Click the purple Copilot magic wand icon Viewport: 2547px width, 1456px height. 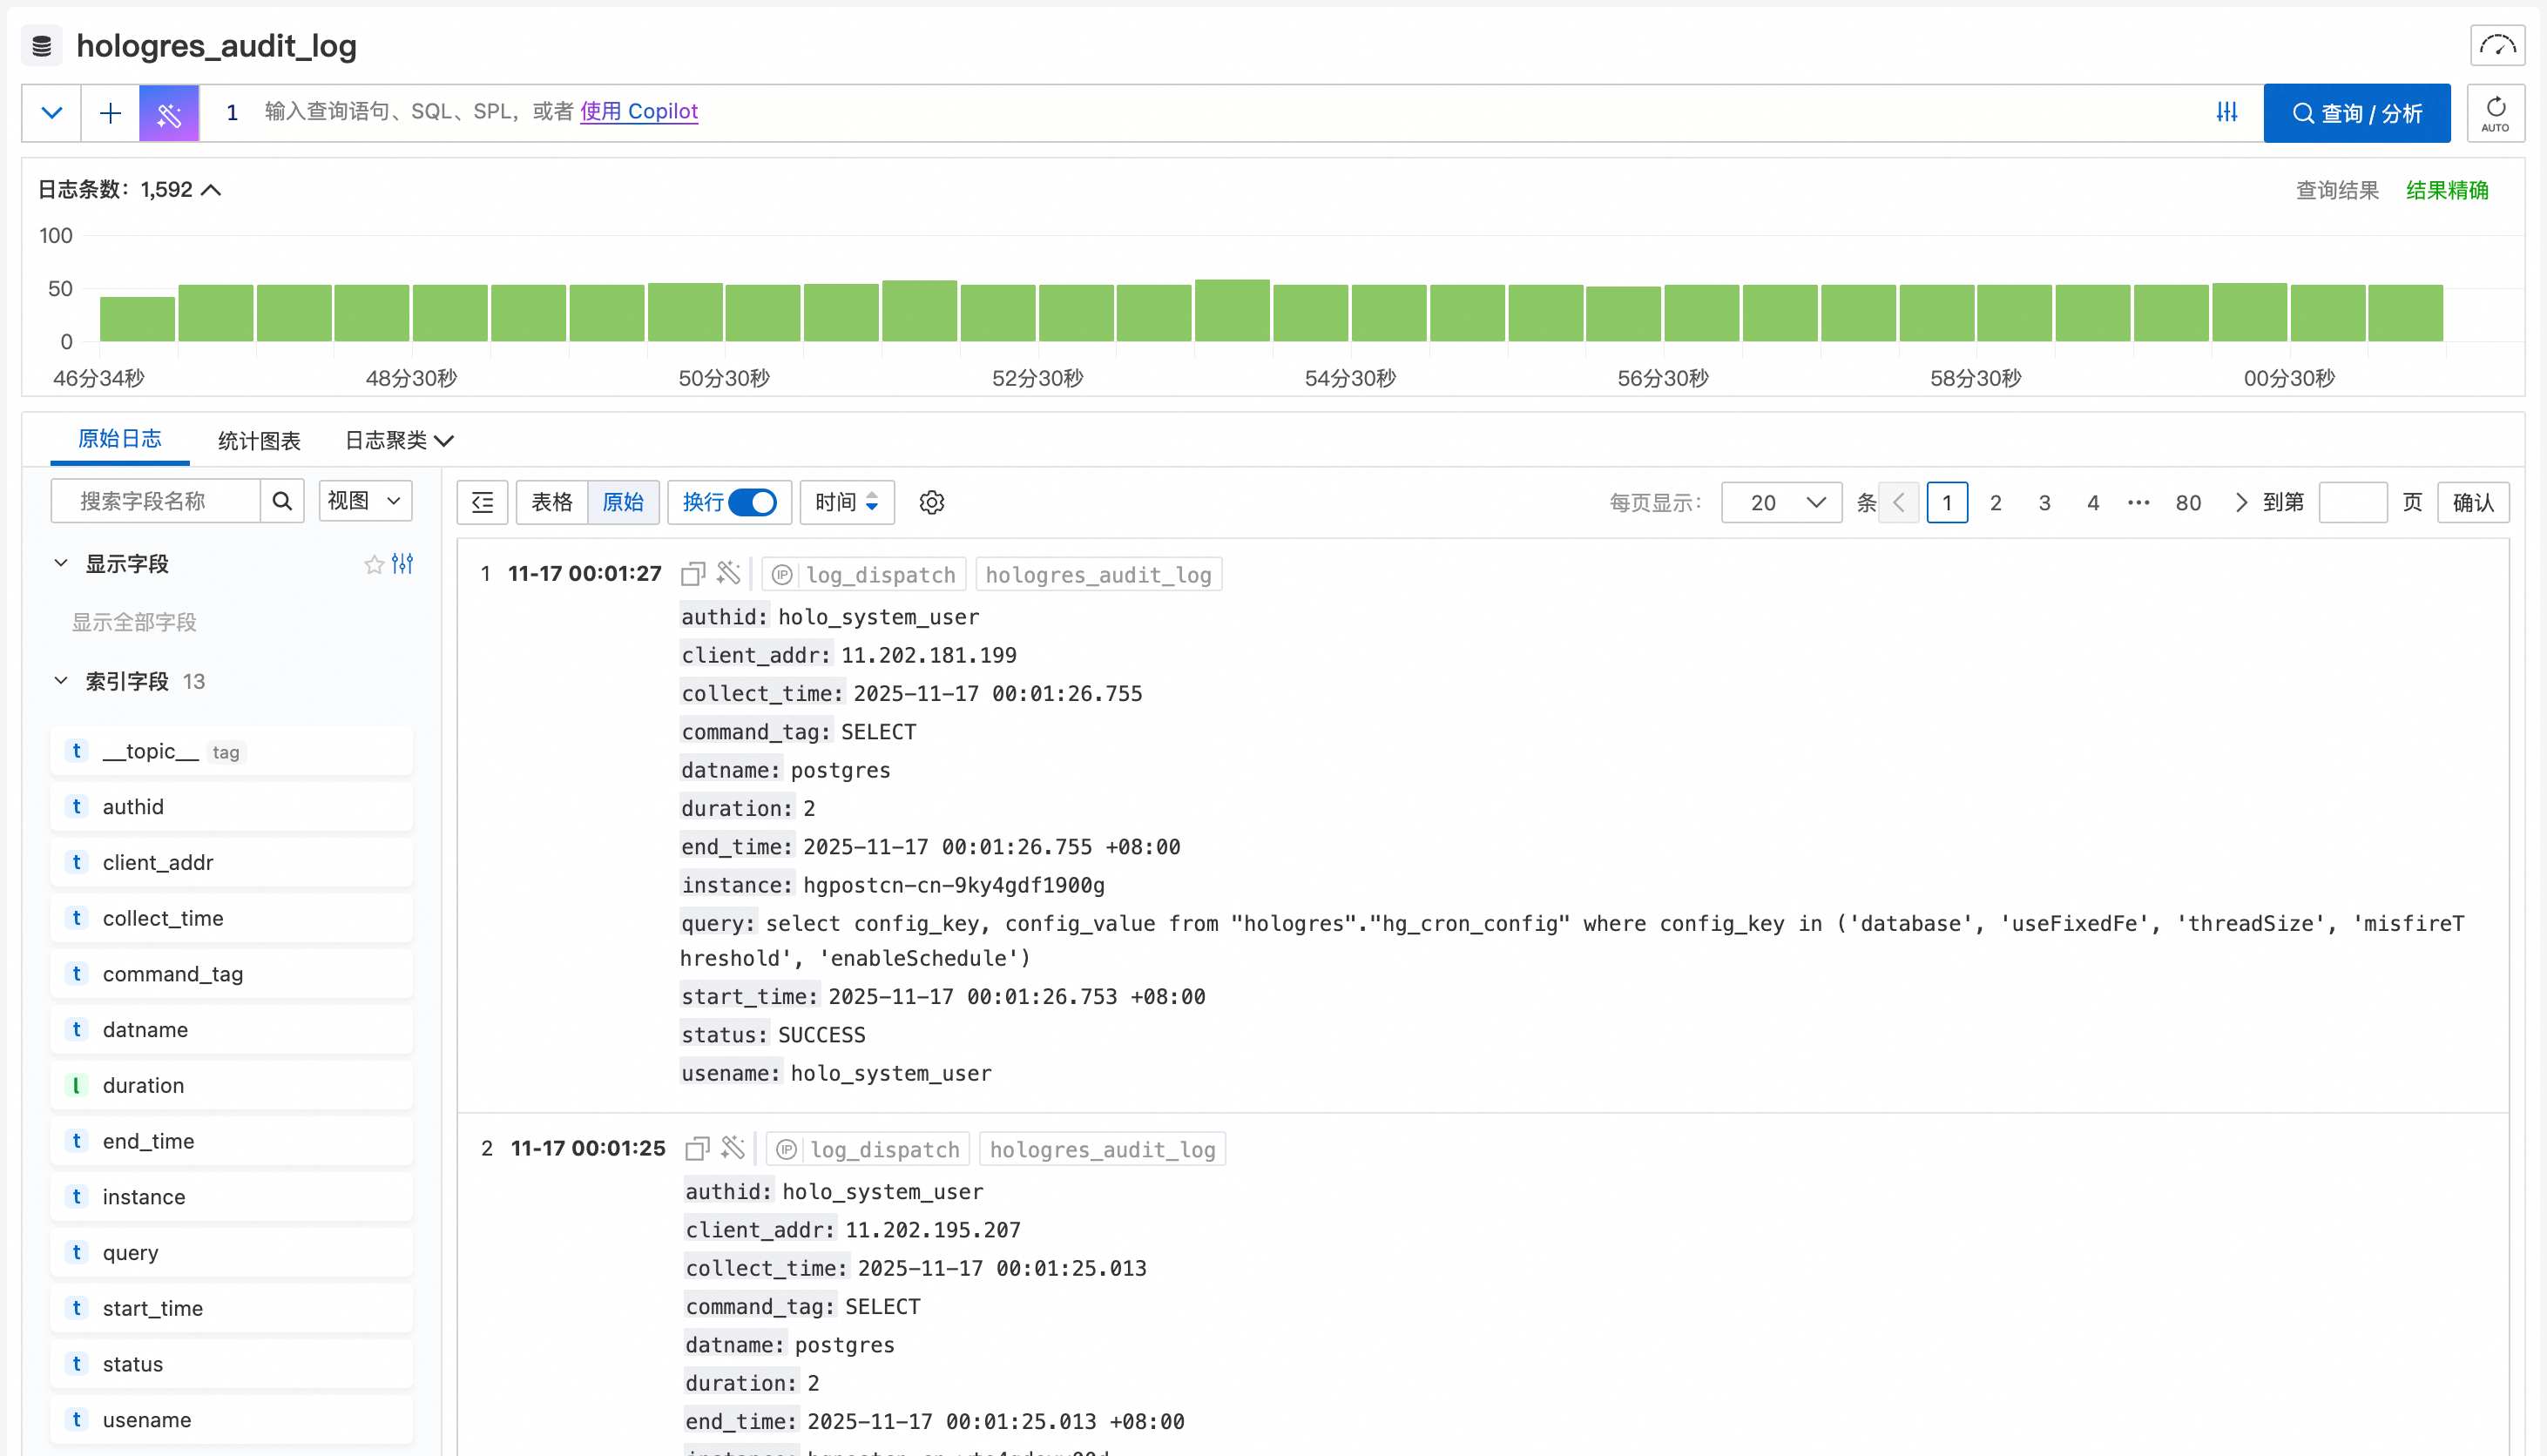click(168, 113)
